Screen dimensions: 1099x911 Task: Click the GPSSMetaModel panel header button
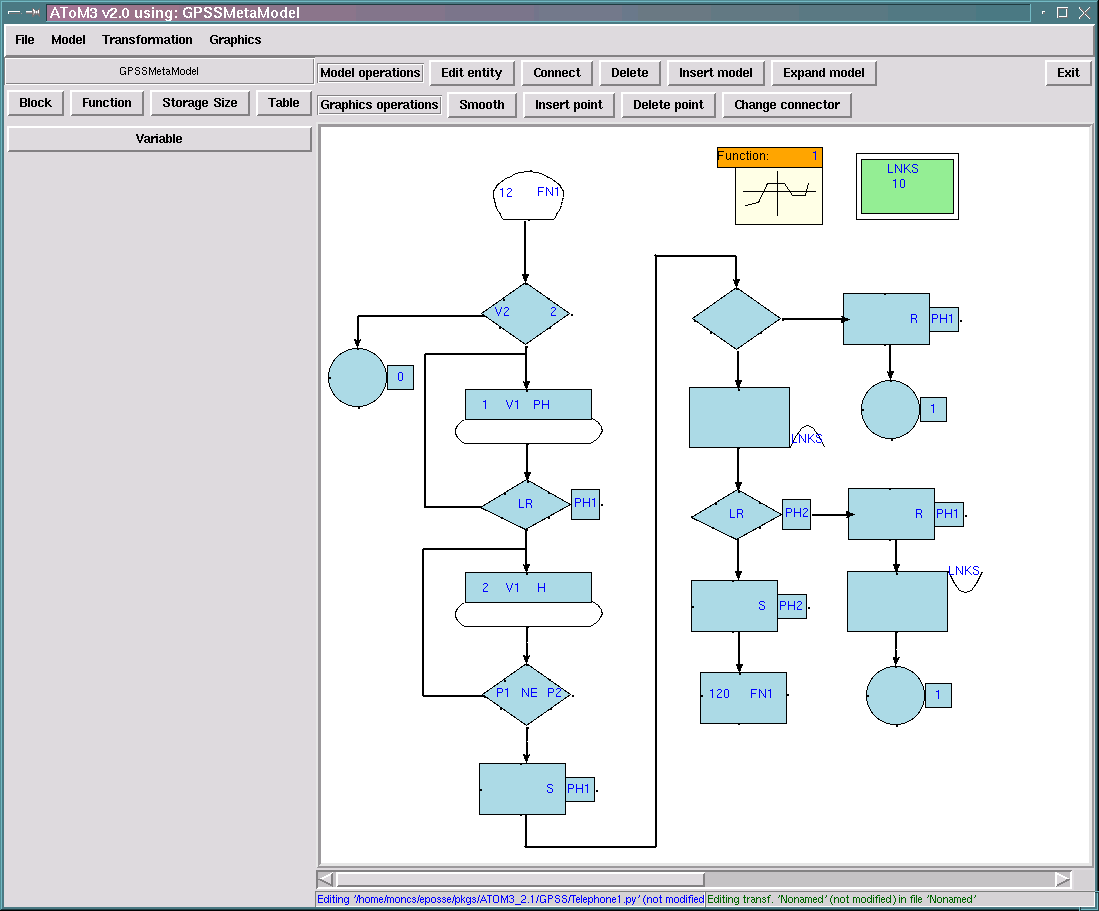159,71
